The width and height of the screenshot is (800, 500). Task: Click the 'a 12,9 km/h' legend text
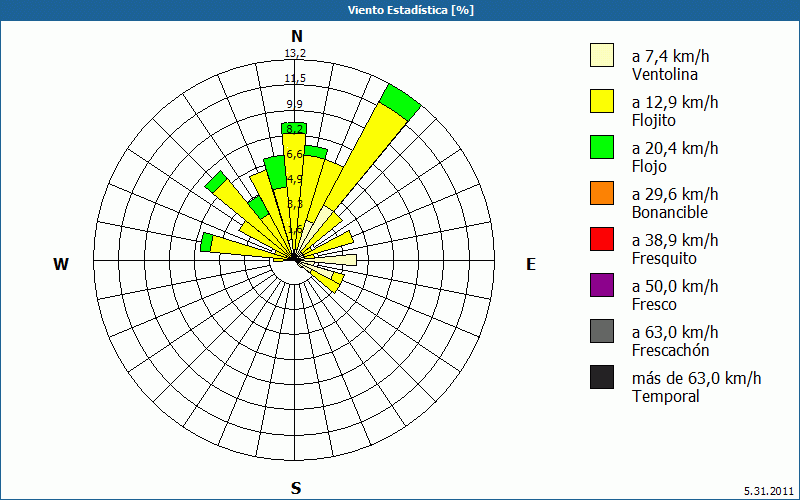click(675, 102)
